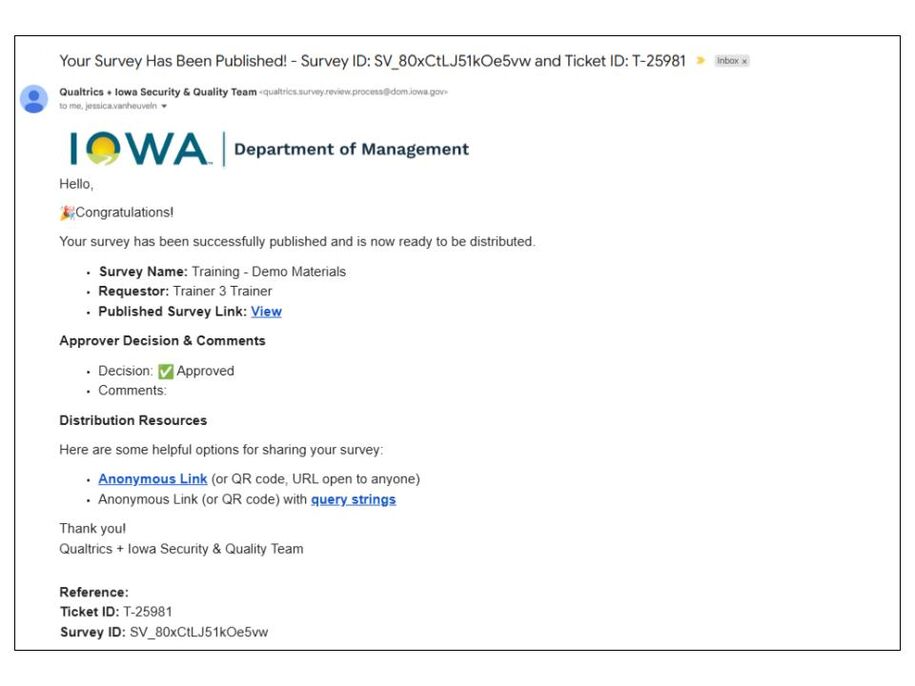The height and width of the screenshot is (686, 915).
Task: Click 'Trainer 3 Trainer' requestor value
Action: click(222, 291)
